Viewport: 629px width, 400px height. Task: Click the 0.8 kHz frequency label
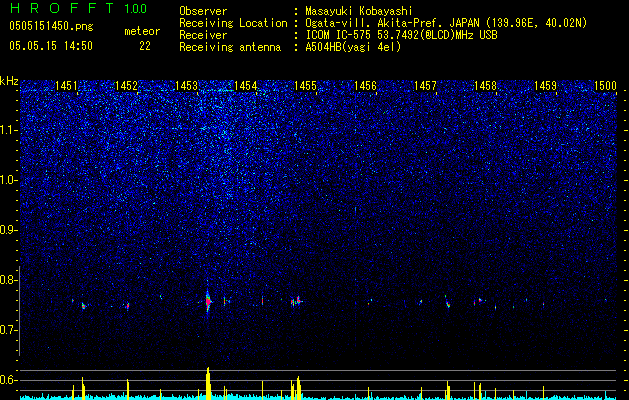point(8,280)
